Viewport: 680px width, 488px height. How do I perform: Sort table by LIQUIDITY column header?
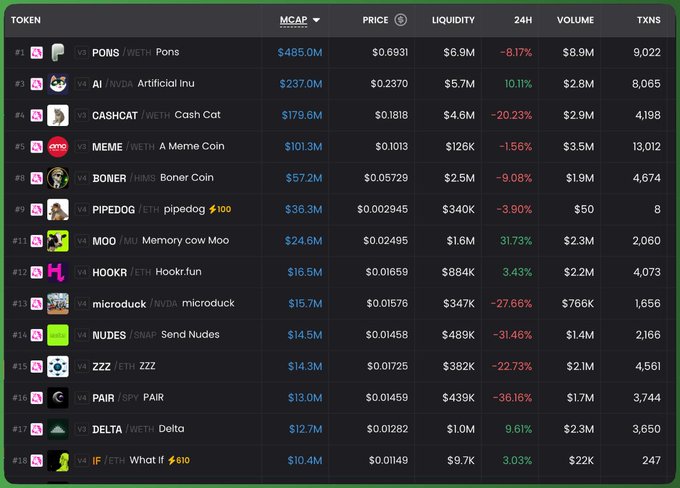tap(453, 20)
